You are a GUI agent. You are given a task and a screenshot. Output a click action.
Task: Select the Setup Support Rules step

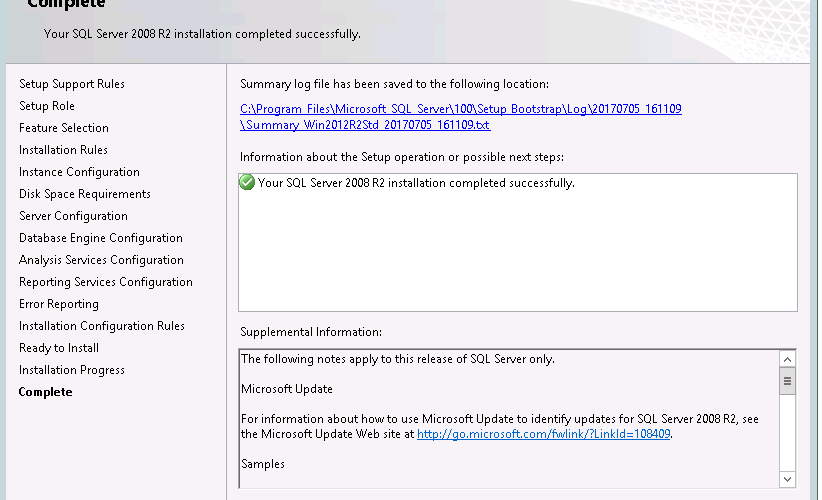click(72, 84)
